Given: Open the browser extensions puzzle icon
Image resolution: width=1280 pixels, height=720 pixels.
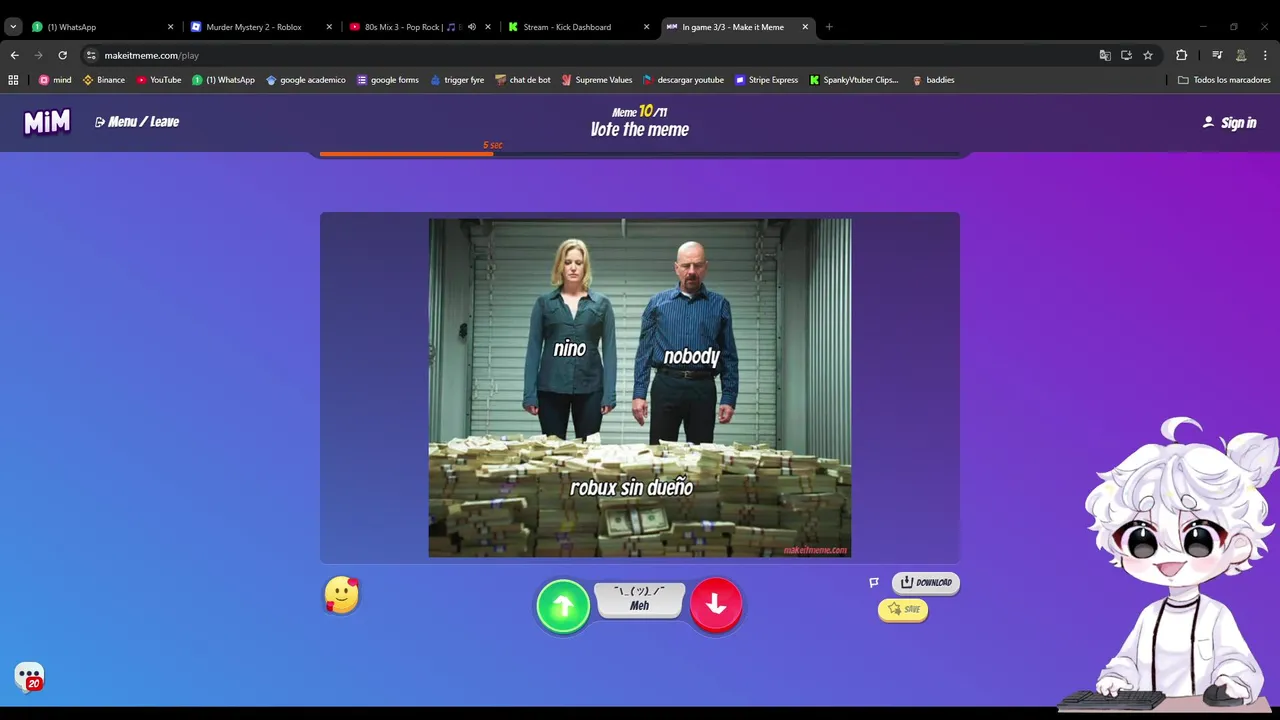Looking at the screenshot, I should 1181,55.
